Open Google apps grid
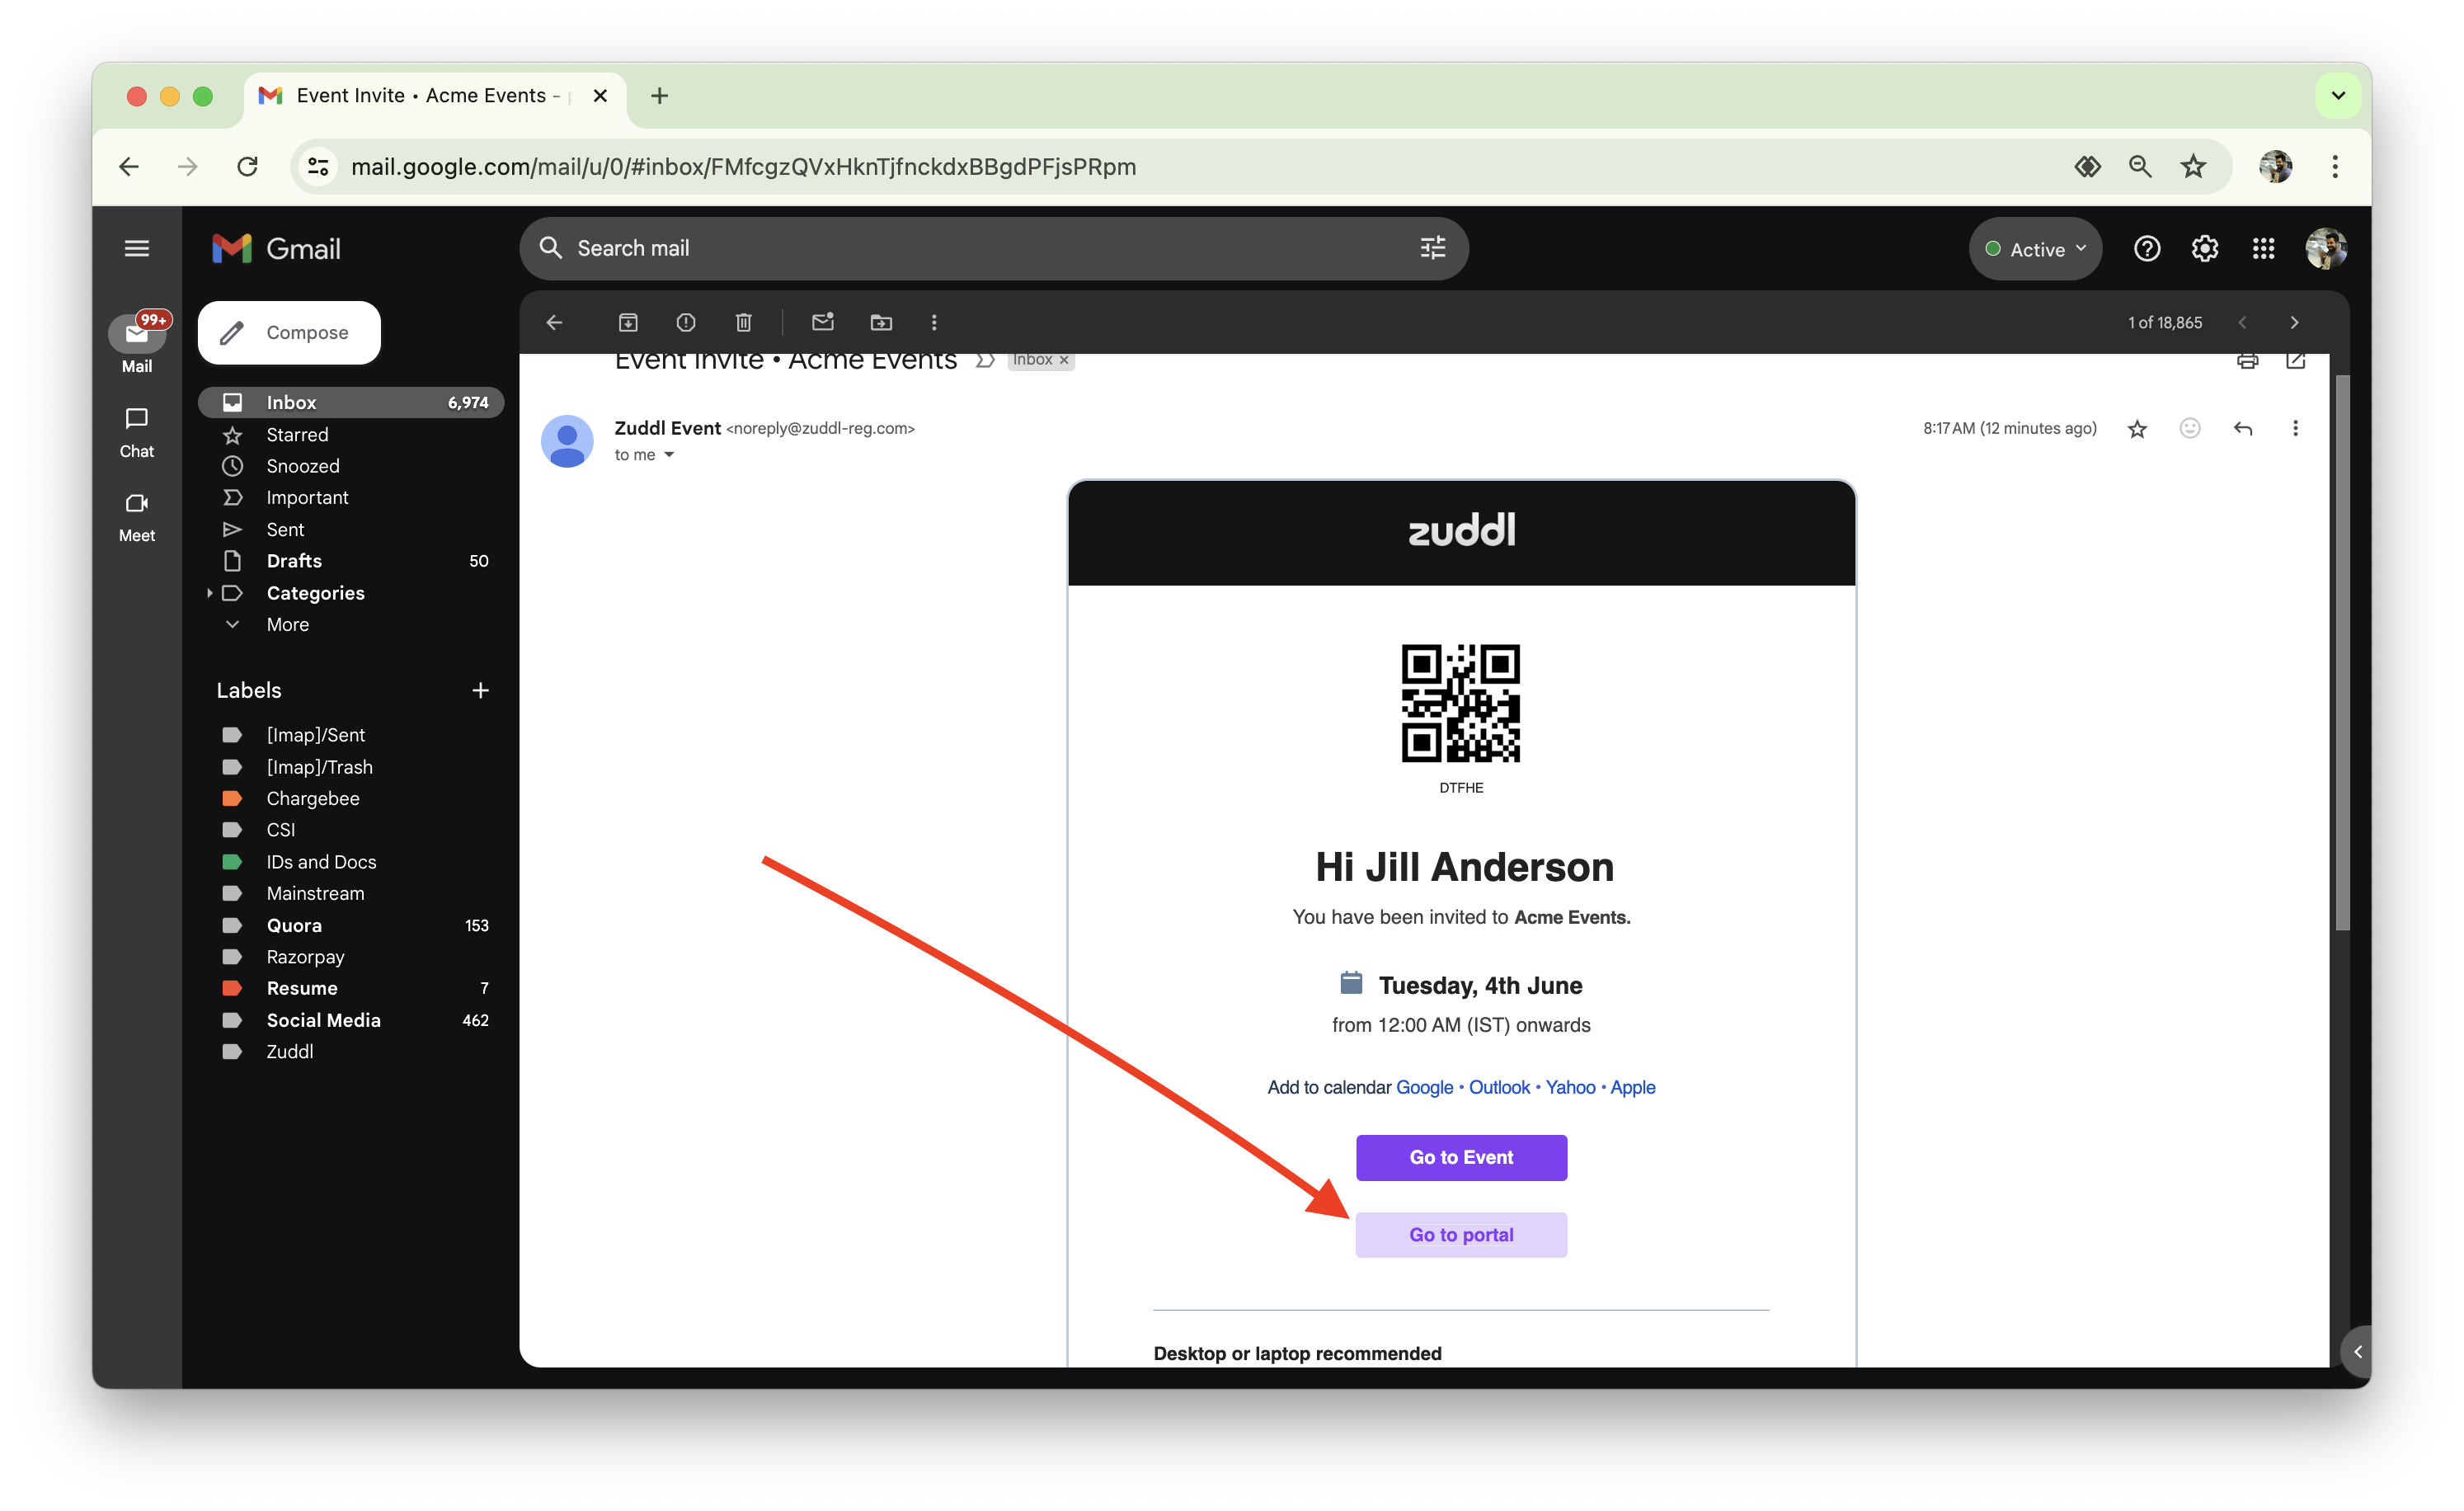This screenshot has width=2464, height=1511. tap(2263, 248)
